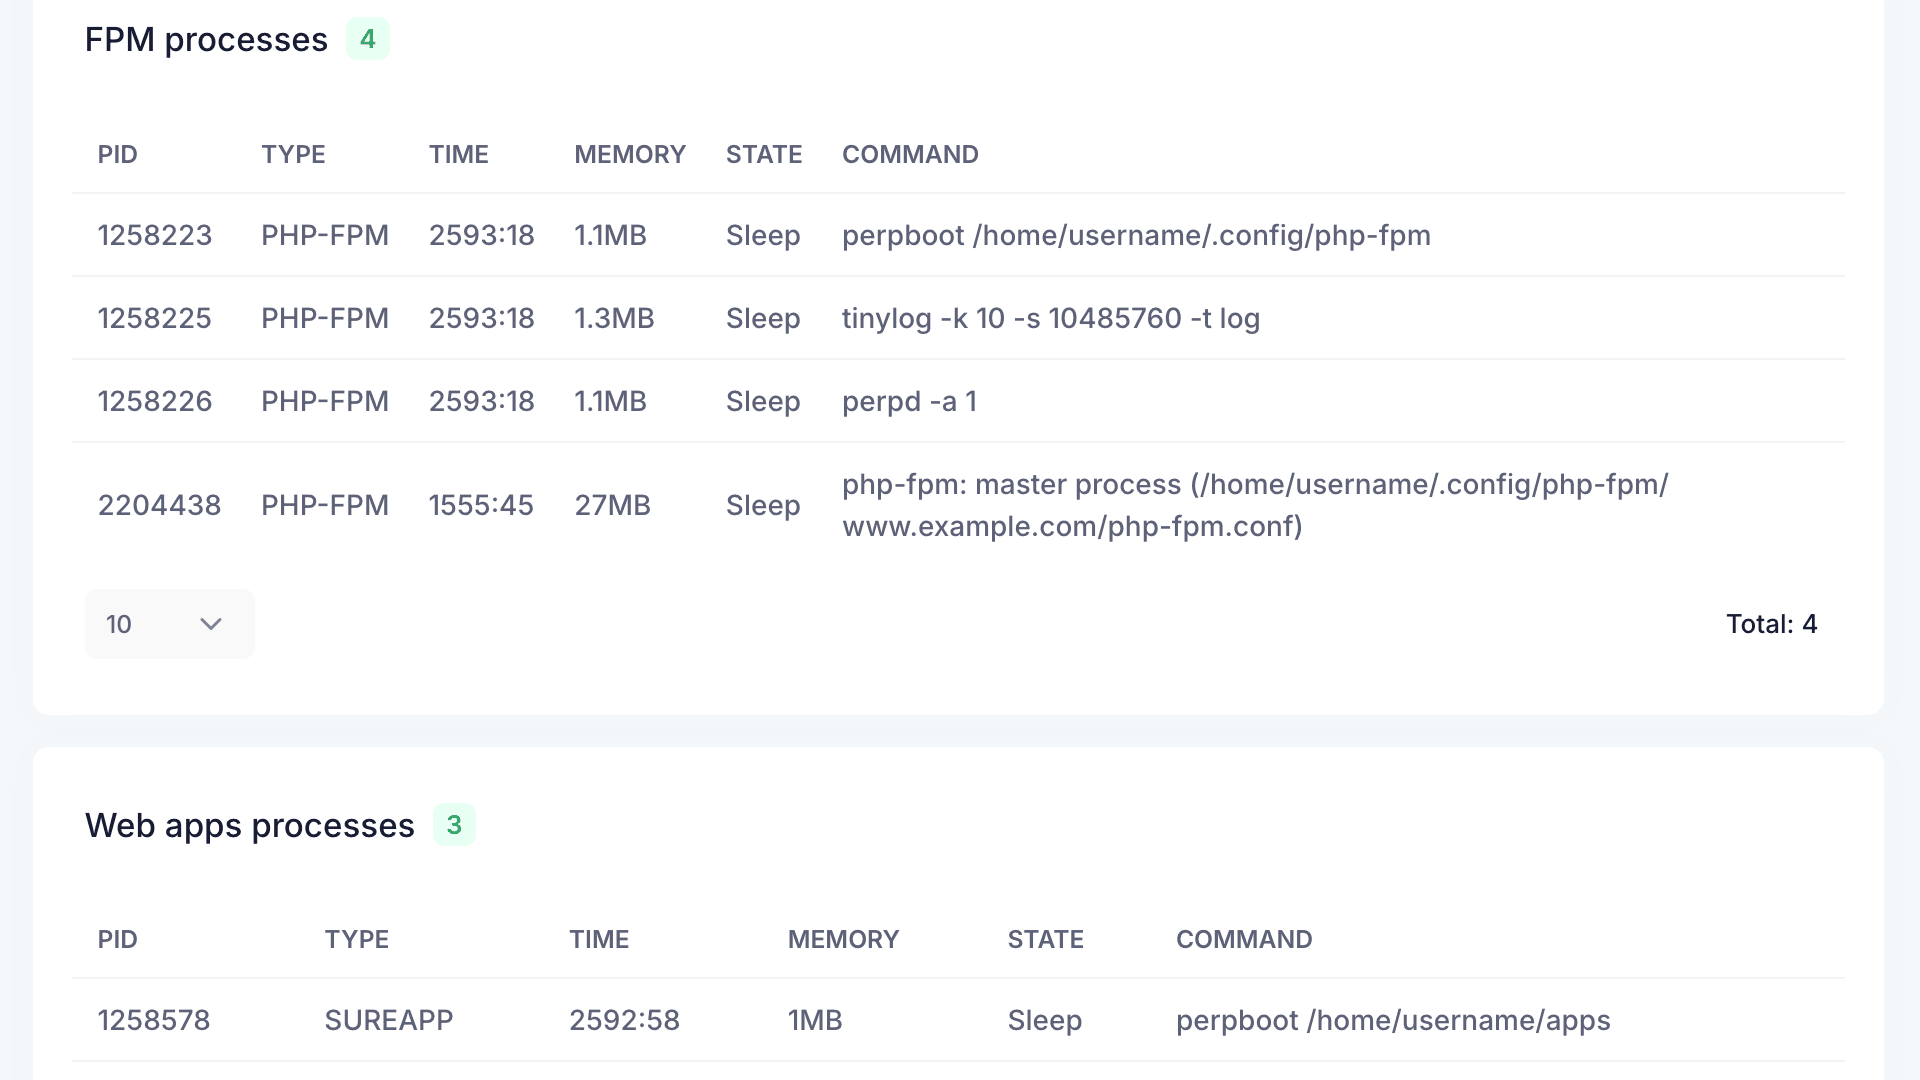Click STATE column header in Web apps table
This screenshot has width=1920, height=1080.
(x=1045, y=939)
